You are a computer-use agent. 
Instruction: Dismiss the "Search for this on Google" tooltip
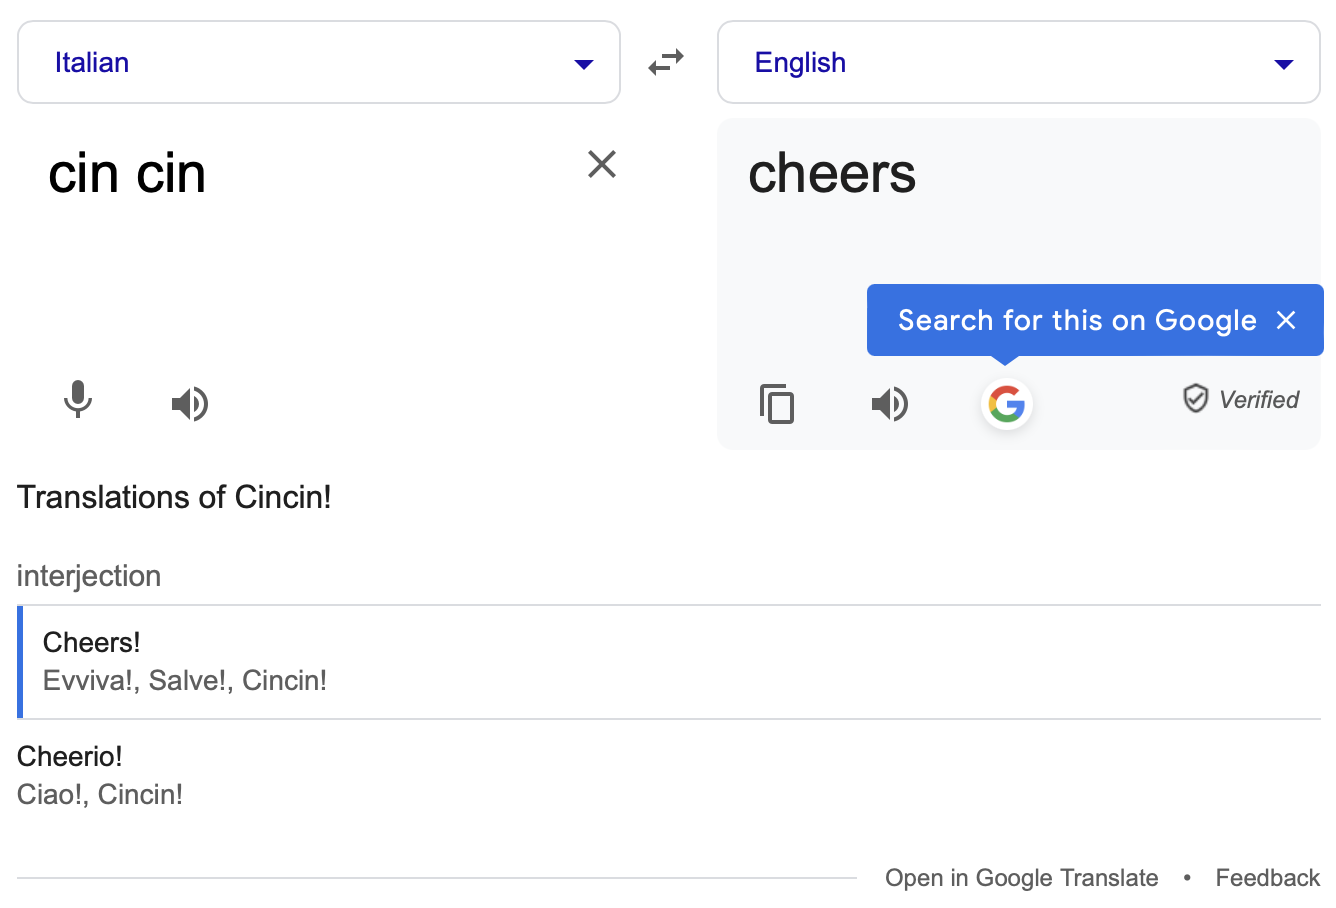click(1286, 320)
